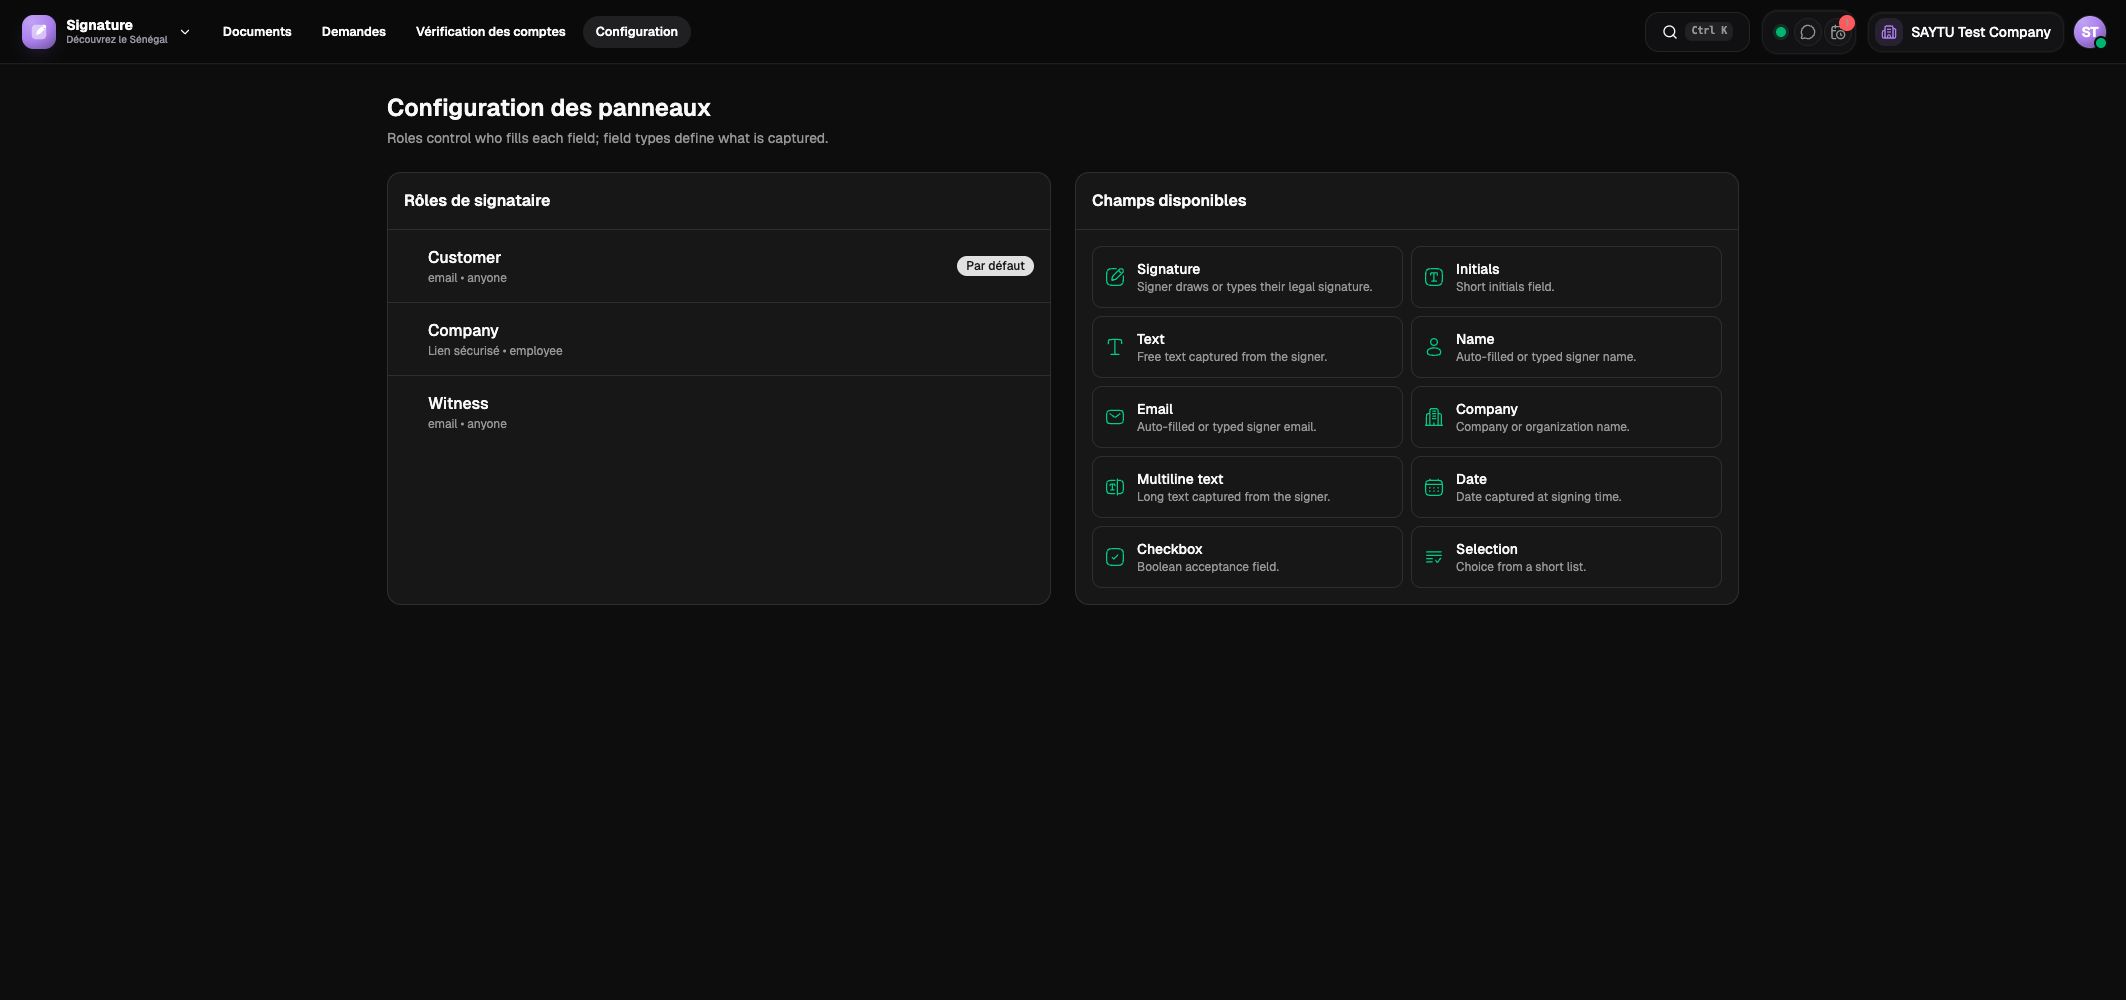Open notifications icon with red badge

click(1838, 32)
